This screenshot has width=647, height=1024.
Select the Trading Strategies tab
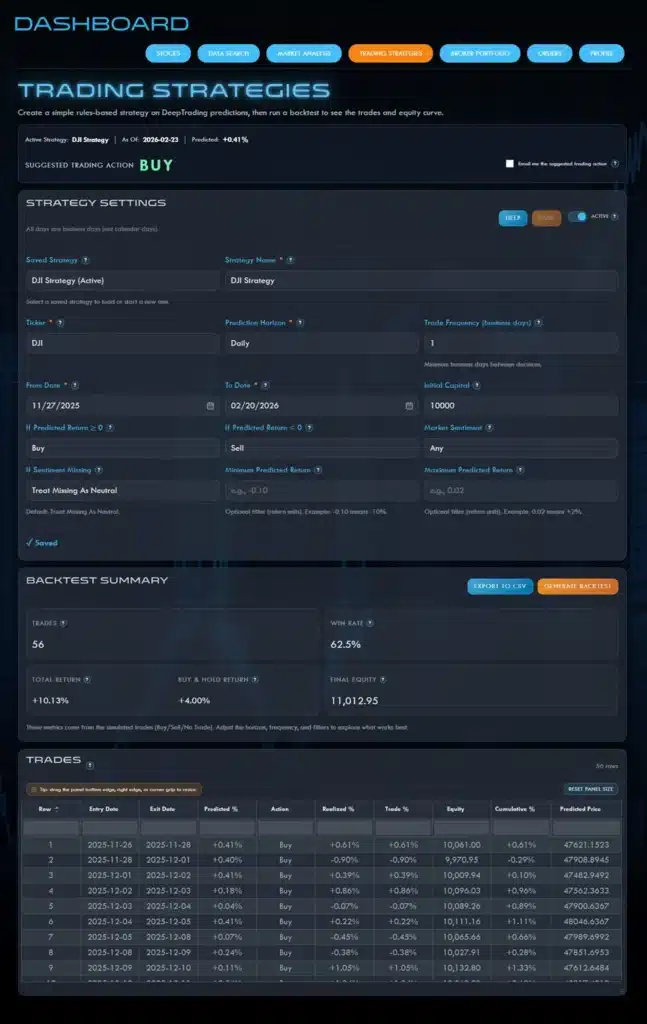[390, 54]
